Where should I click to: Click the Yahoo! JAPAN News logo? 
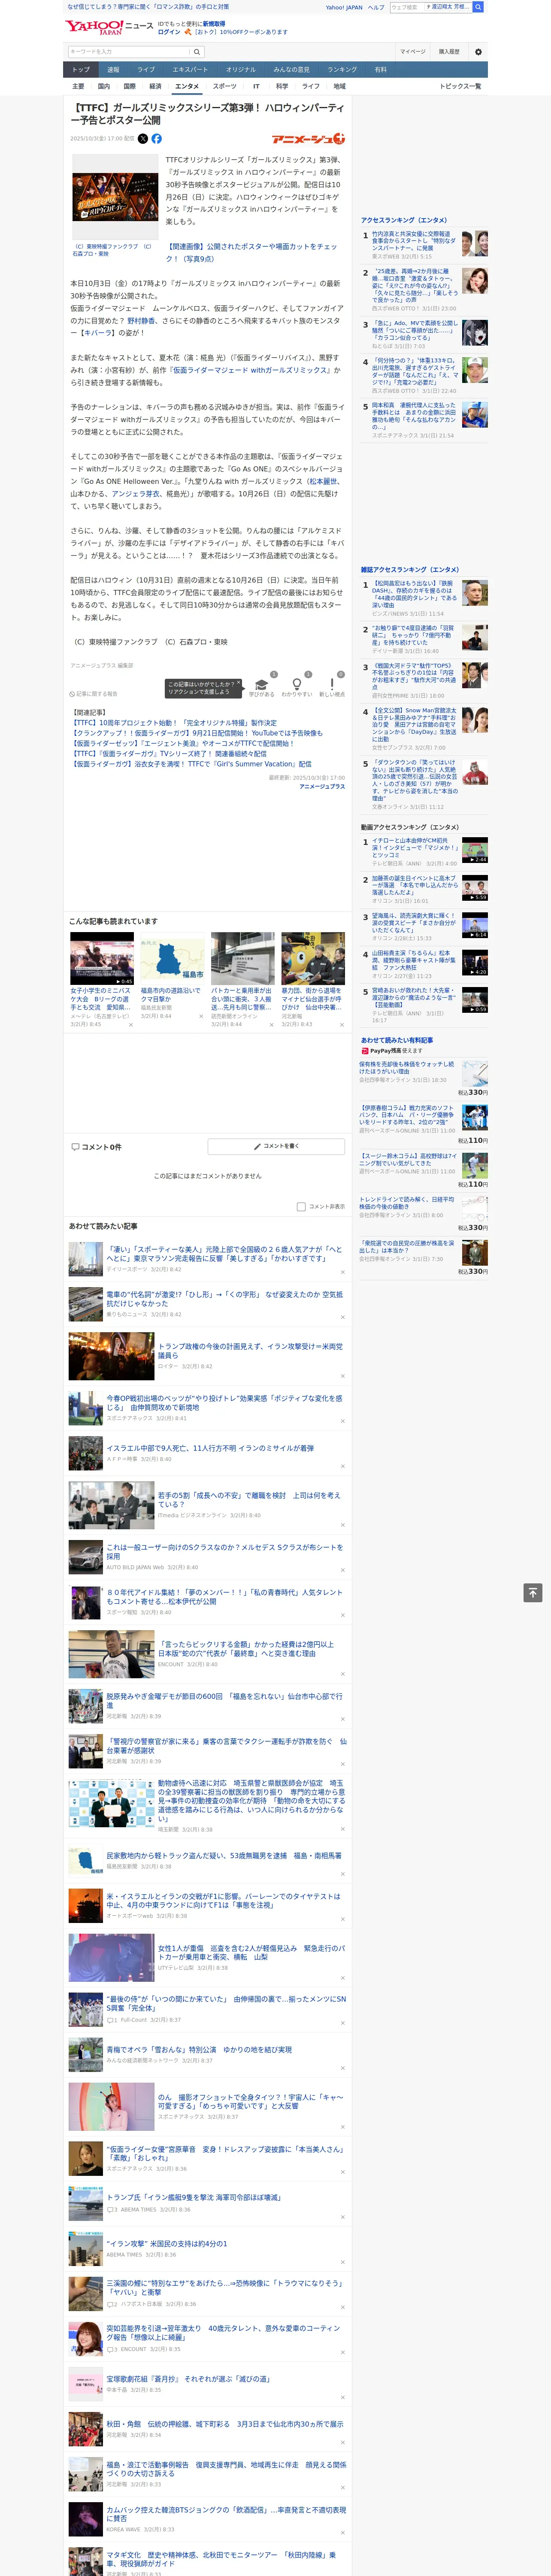pos(109,27)
